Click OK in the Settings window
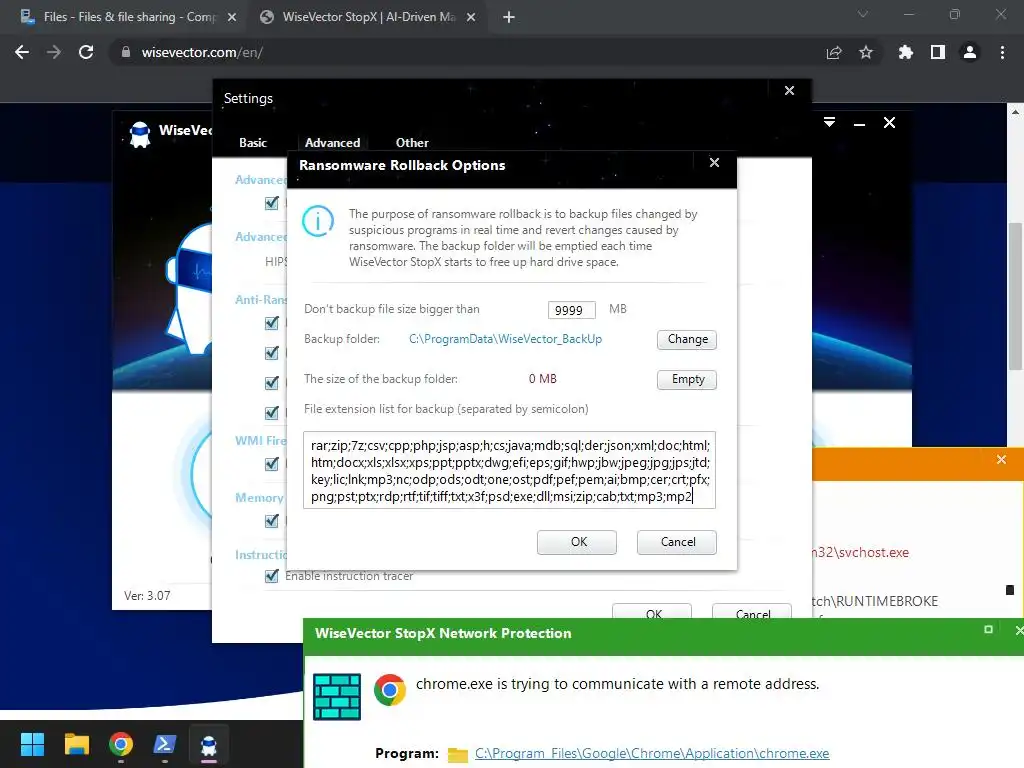The height and width of the screenshot is (768, 1024). pyautogui.click(x=652, y=612)
